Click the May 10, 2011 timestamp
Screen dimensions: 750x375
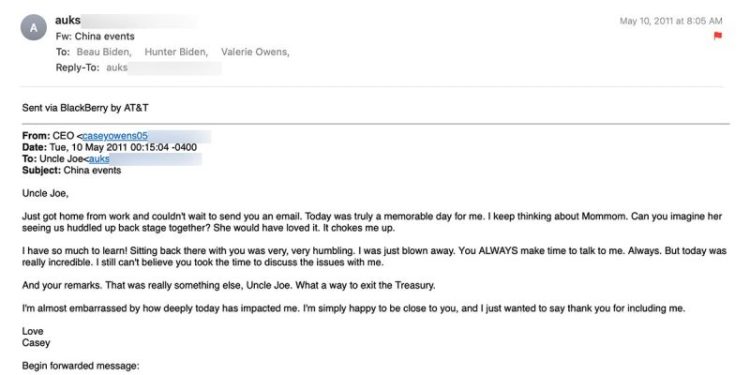[671, 21]
